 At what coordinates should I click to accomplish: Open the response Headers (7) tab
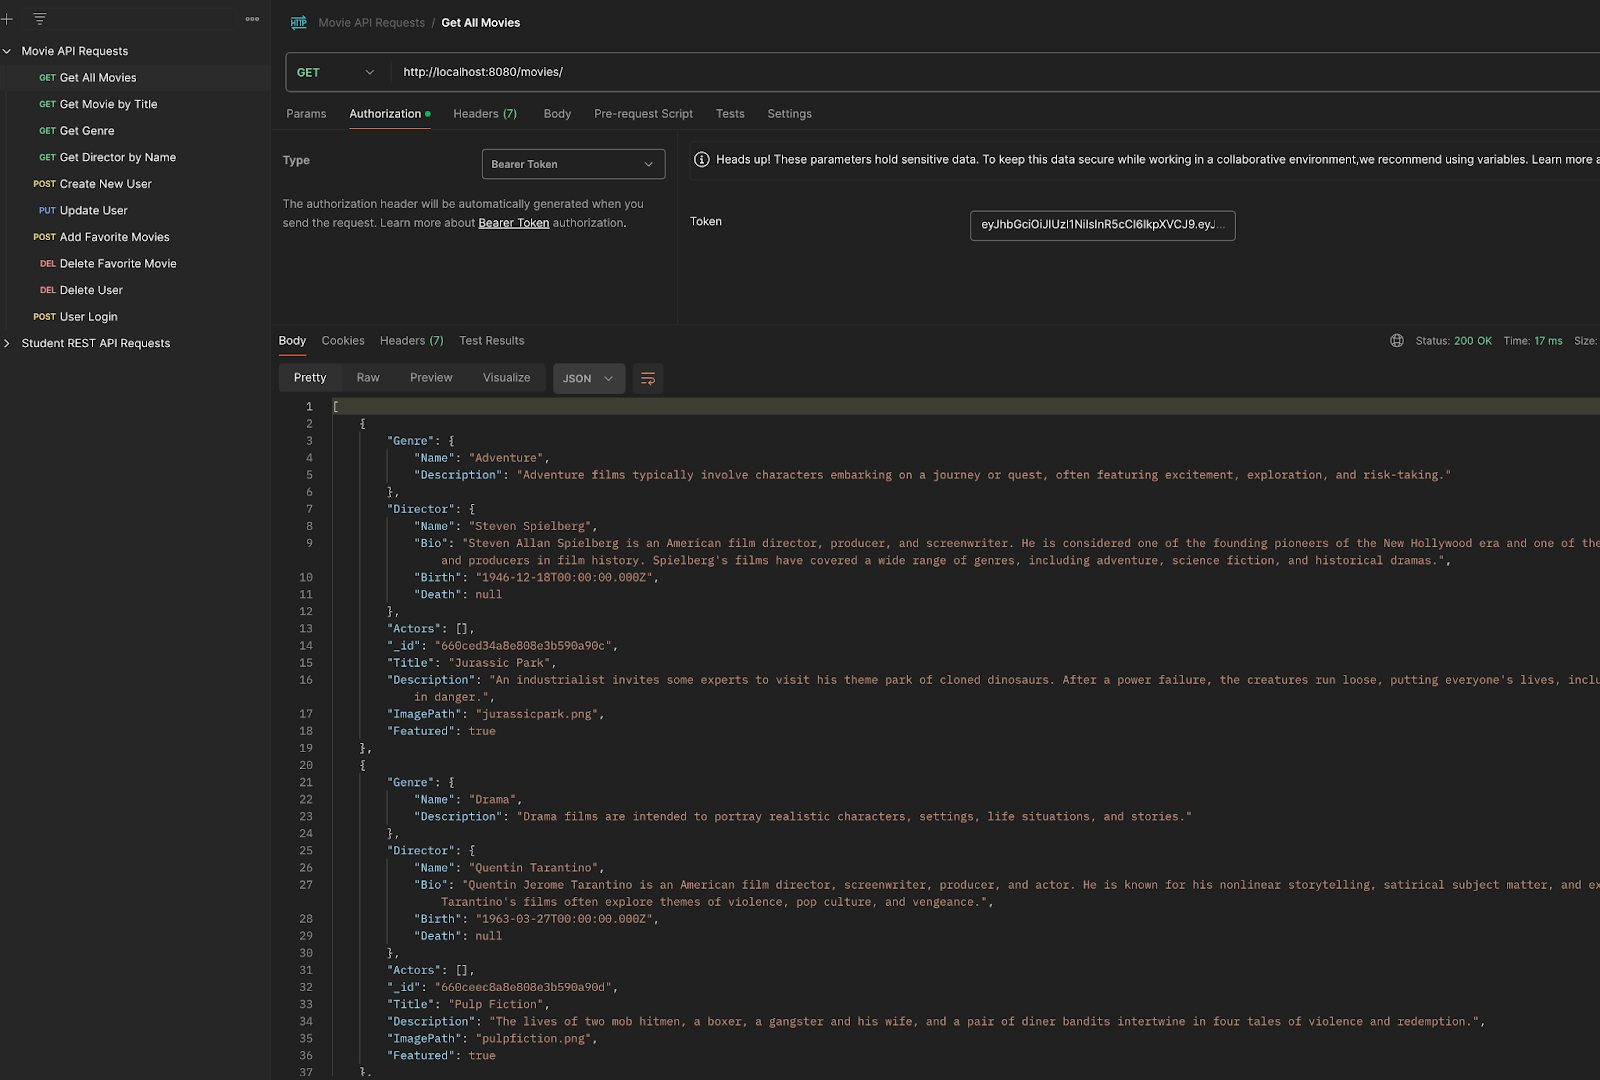coord(411,341)
